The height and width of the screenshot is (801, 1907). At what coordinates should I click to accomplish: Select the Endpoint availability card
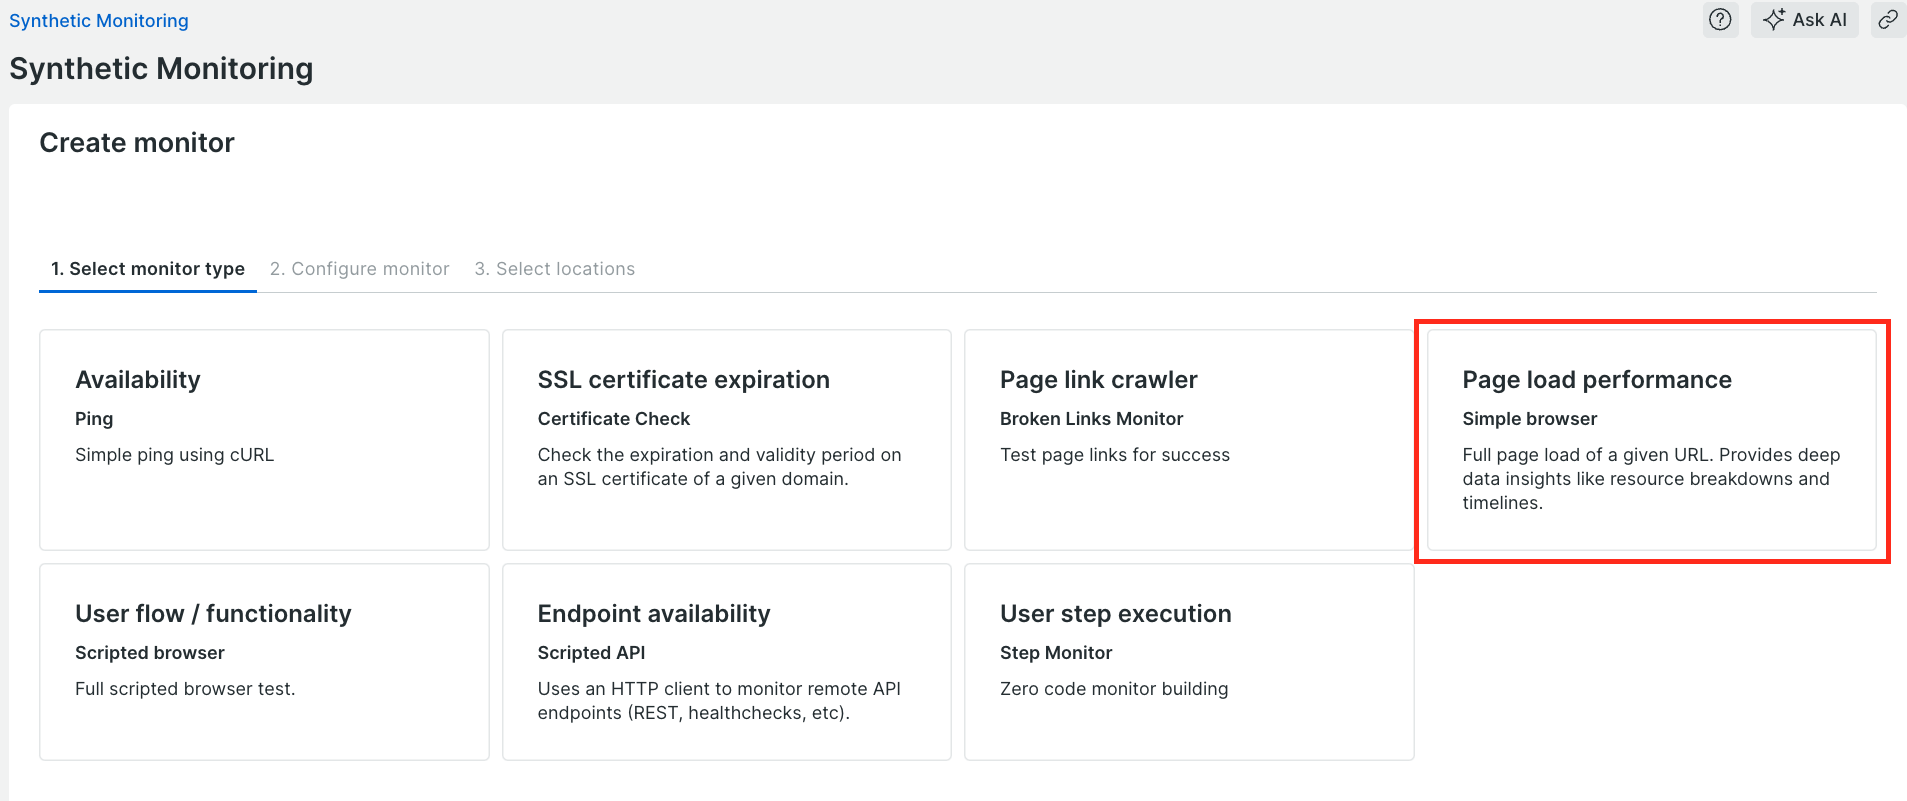(x=726, y=662)
